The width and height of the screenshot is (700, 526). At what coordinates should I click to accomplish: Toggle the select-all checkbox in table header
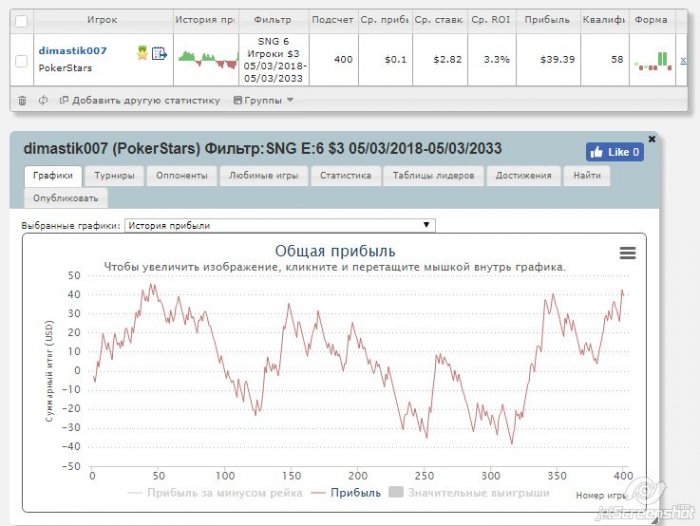pyautogui.click(x=21, y=21)
